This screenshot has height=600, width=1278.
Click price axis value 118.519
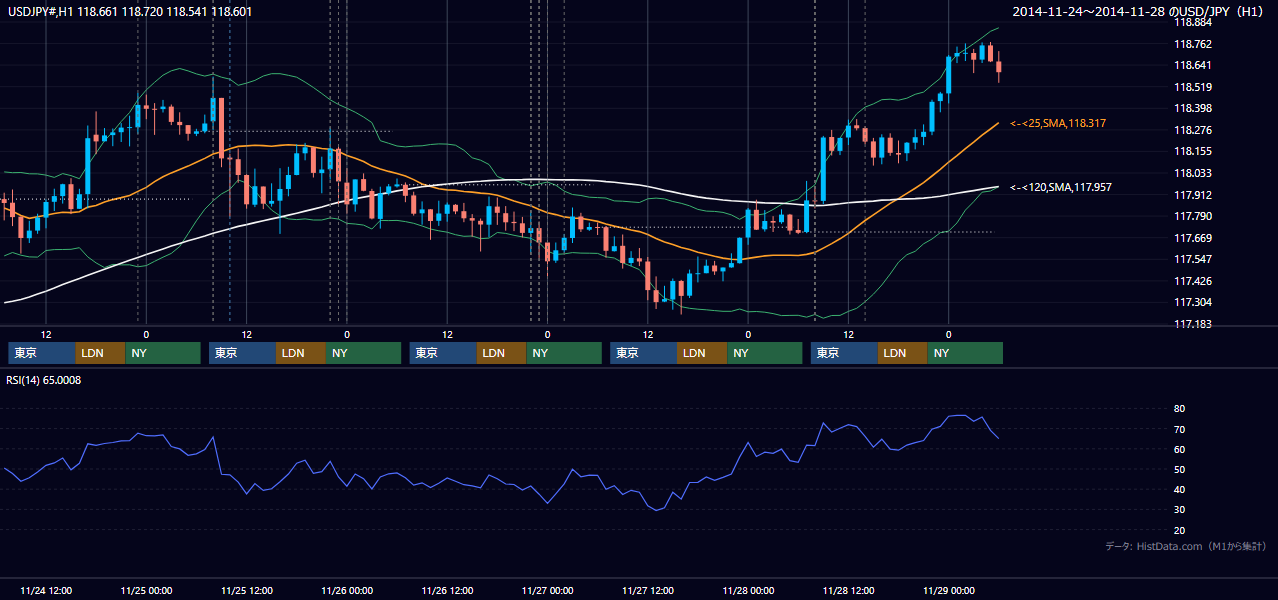(x=1193, y=87)
